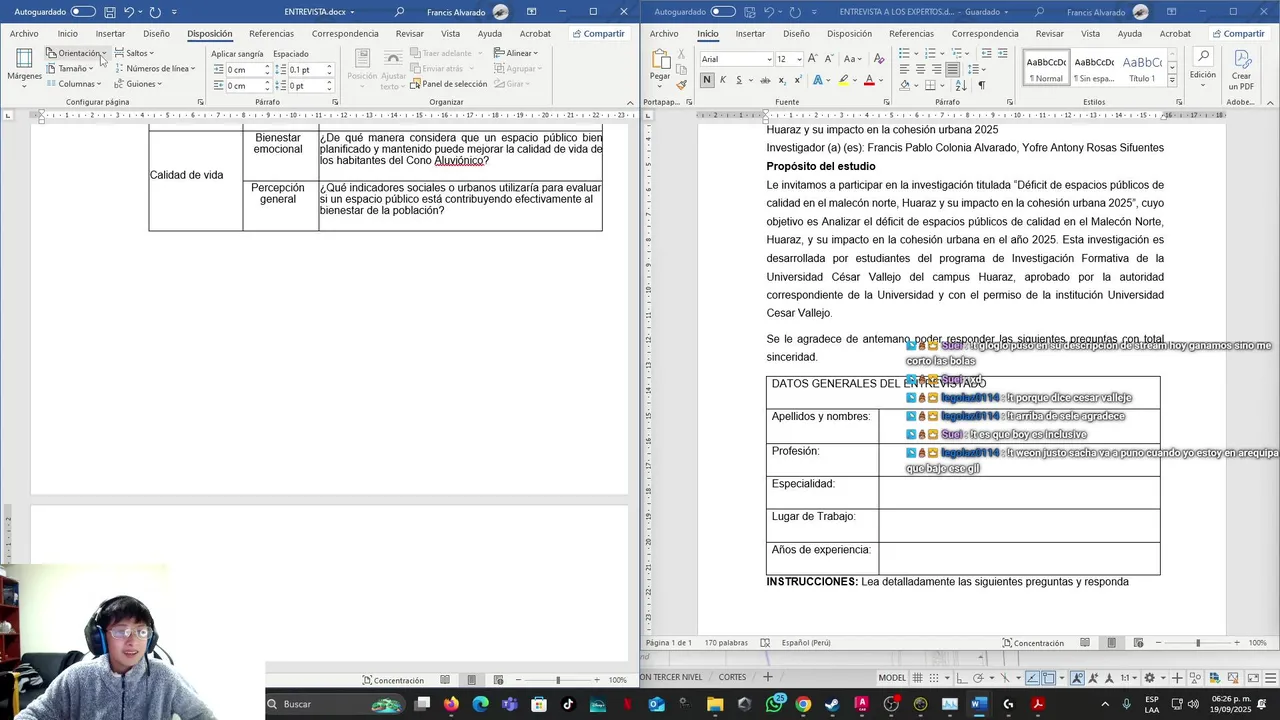Open the font size 12 dropdown

tap(798, 59)
